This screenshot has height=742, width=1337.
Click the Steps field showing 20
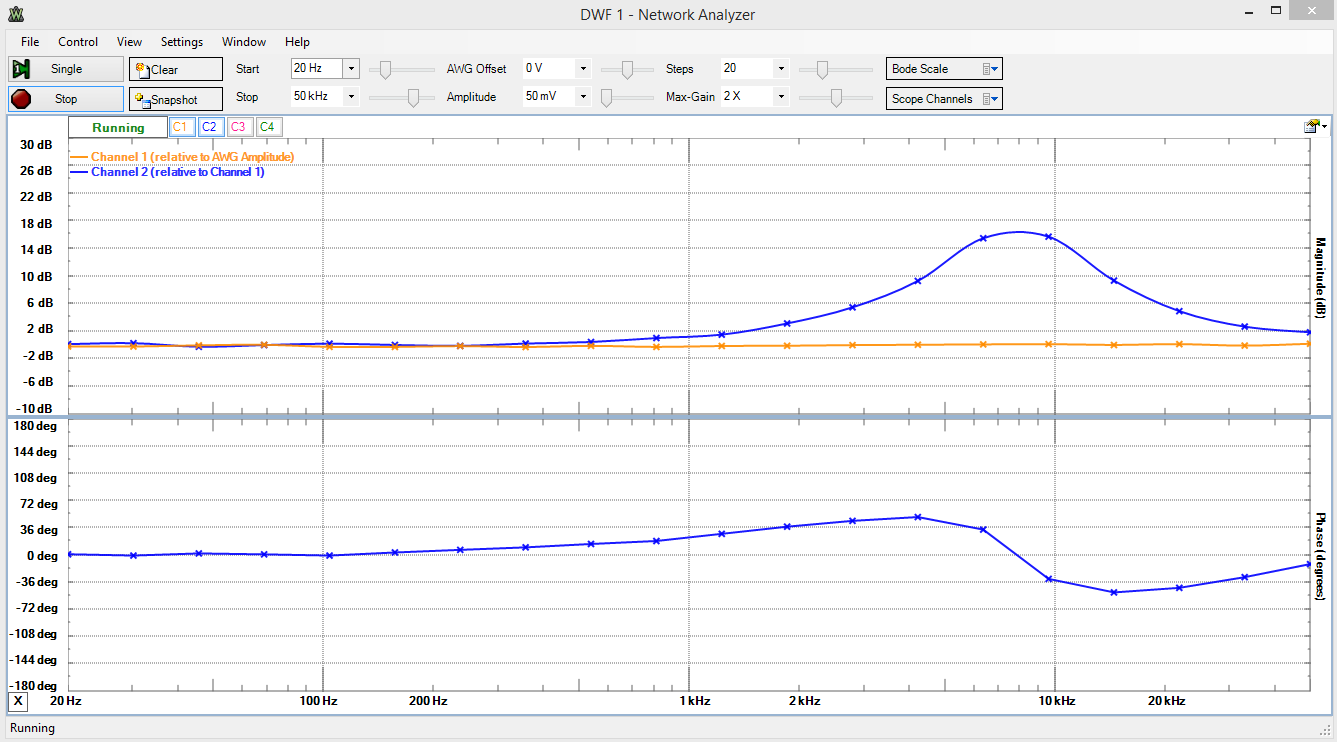(746, 69)
